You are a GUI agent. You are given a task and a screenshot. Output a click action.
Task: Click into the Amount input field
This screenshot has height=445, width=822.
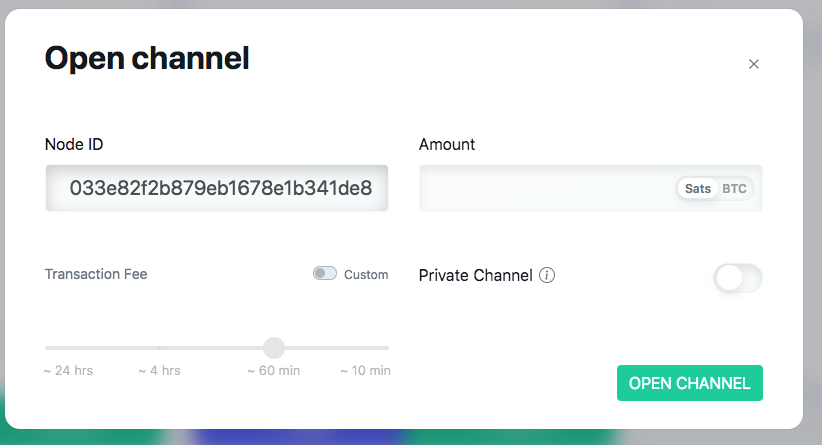(545, 188)
